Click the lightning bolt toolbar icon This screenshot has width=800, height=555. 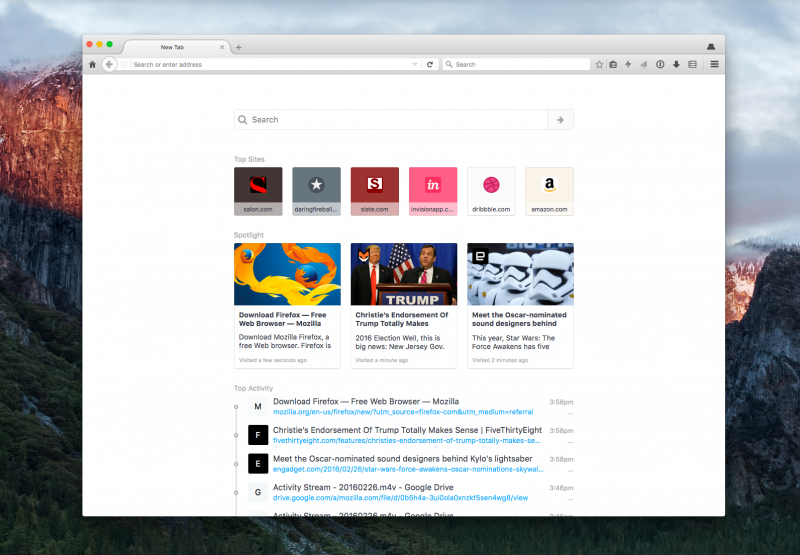click(629, 64)
